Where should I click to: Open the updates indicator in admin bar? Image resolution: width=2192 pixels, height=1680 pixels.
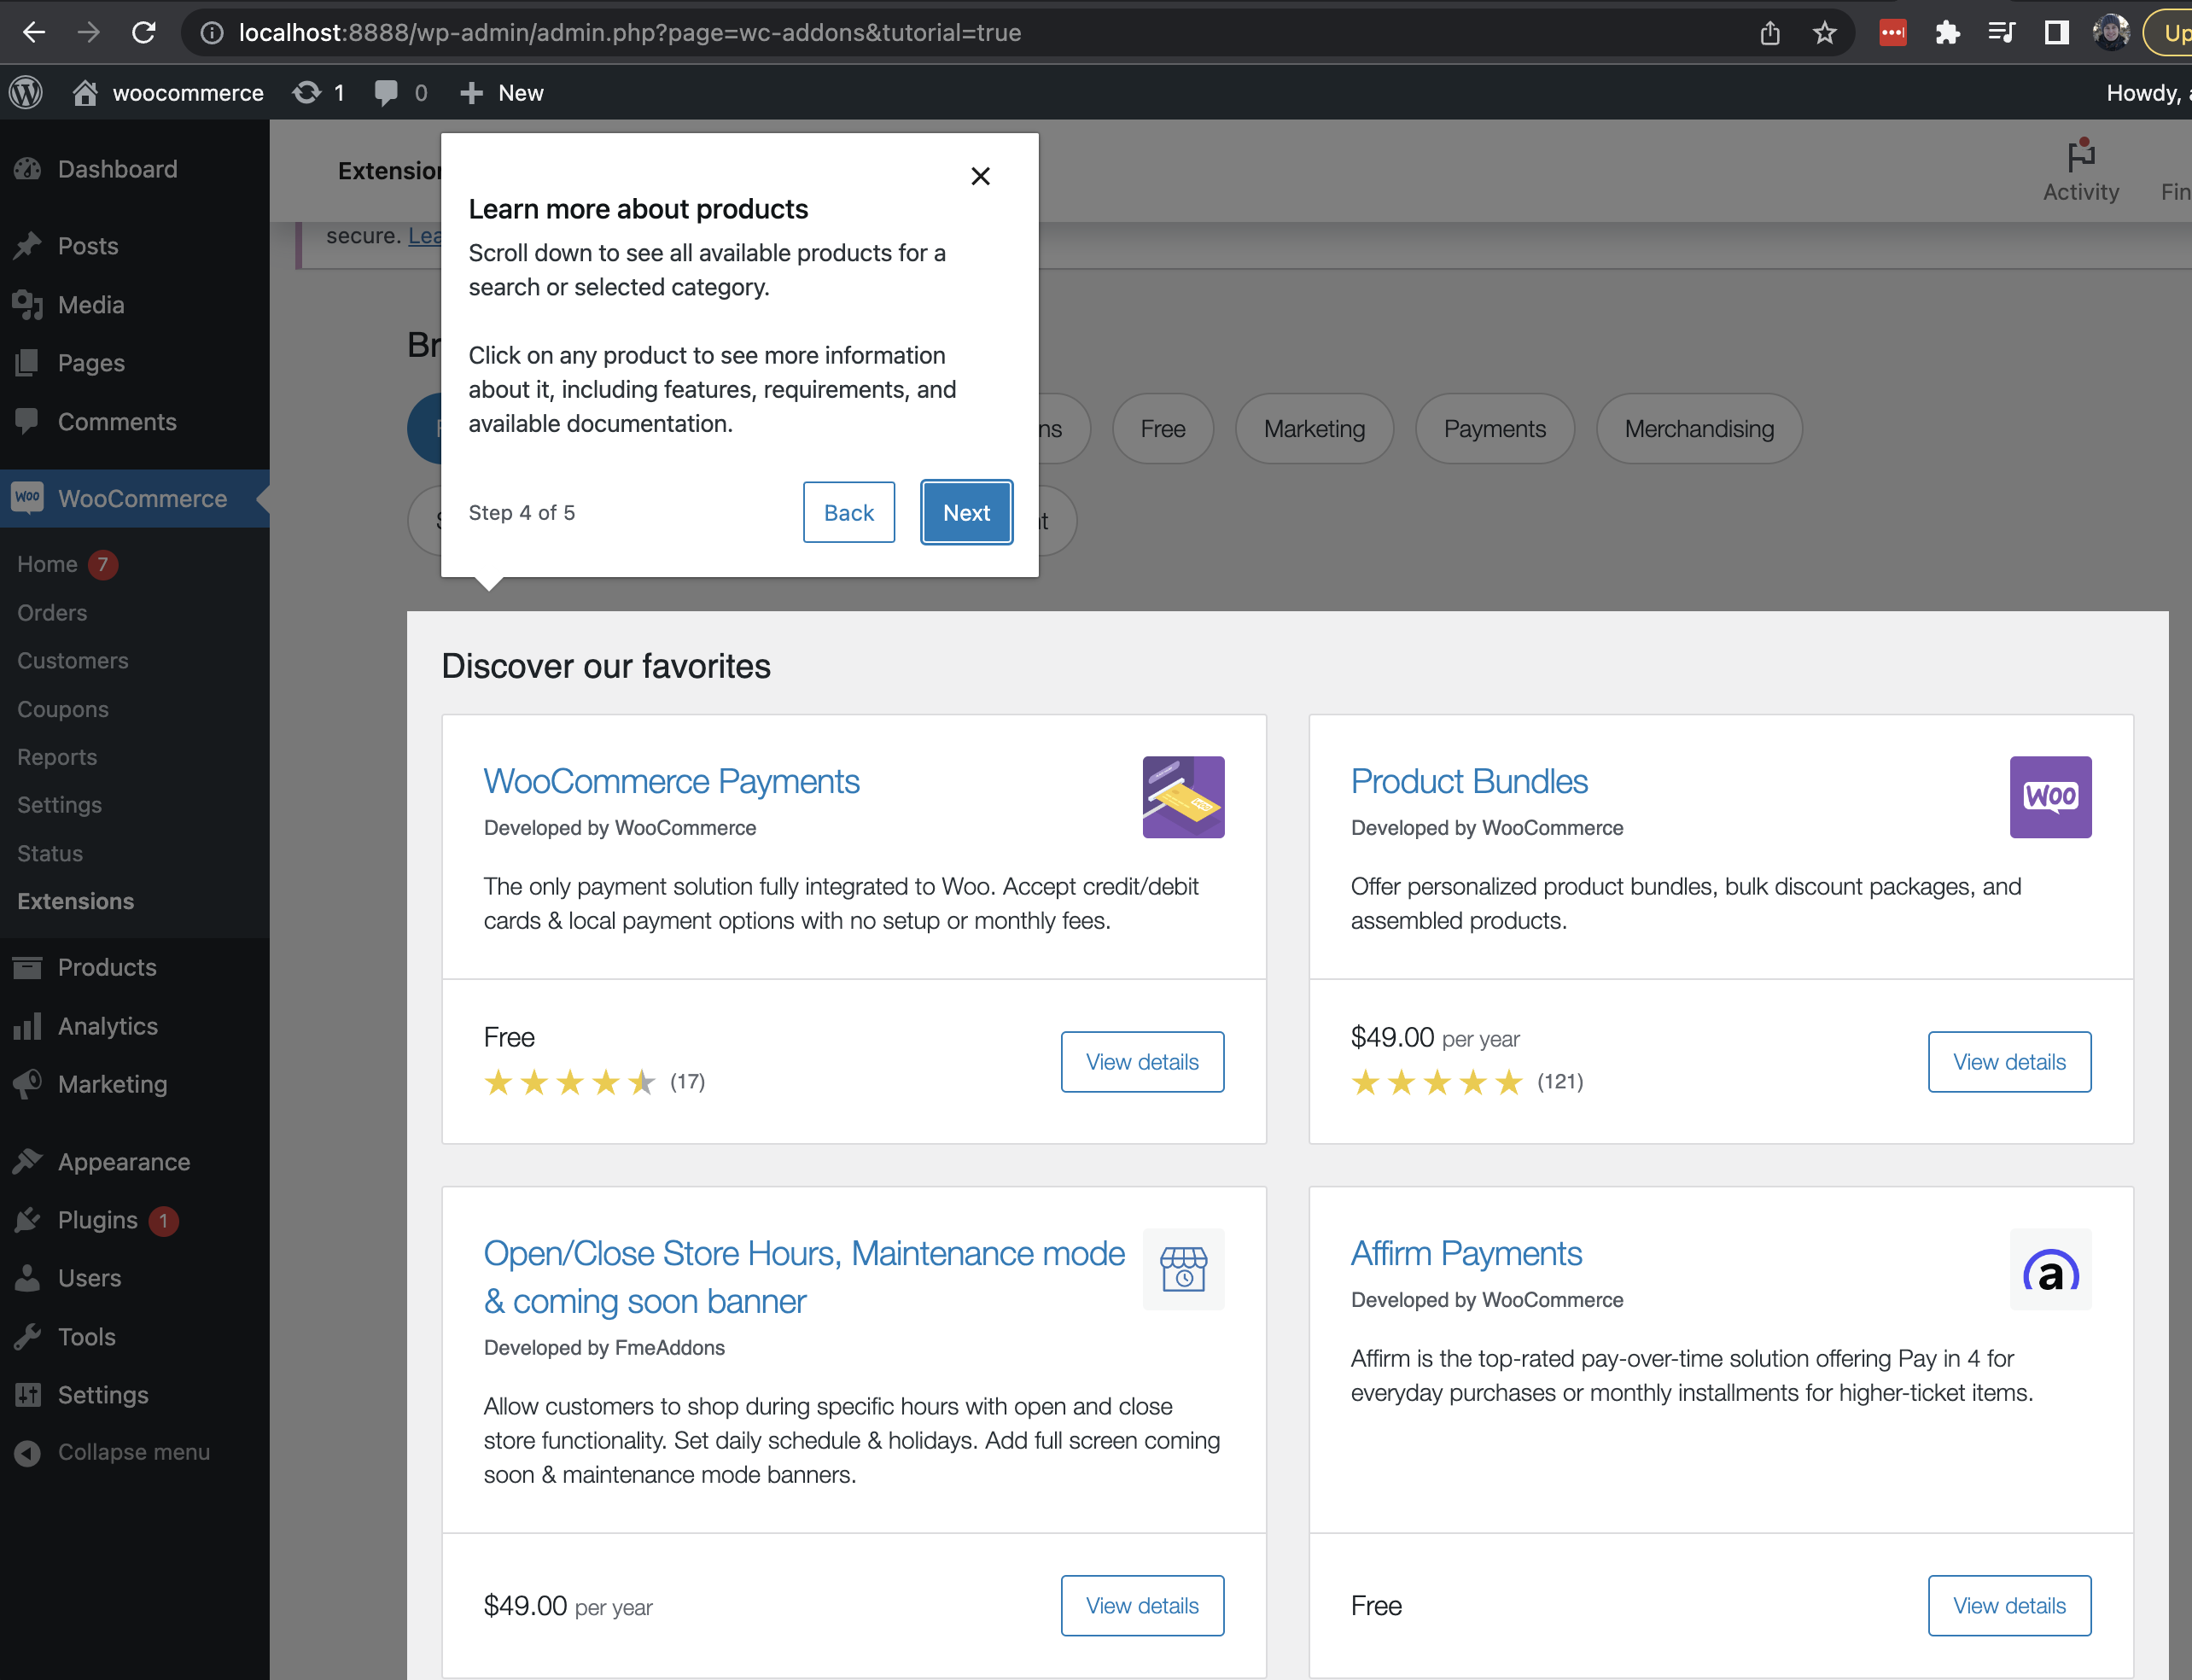tap(318, 93)
